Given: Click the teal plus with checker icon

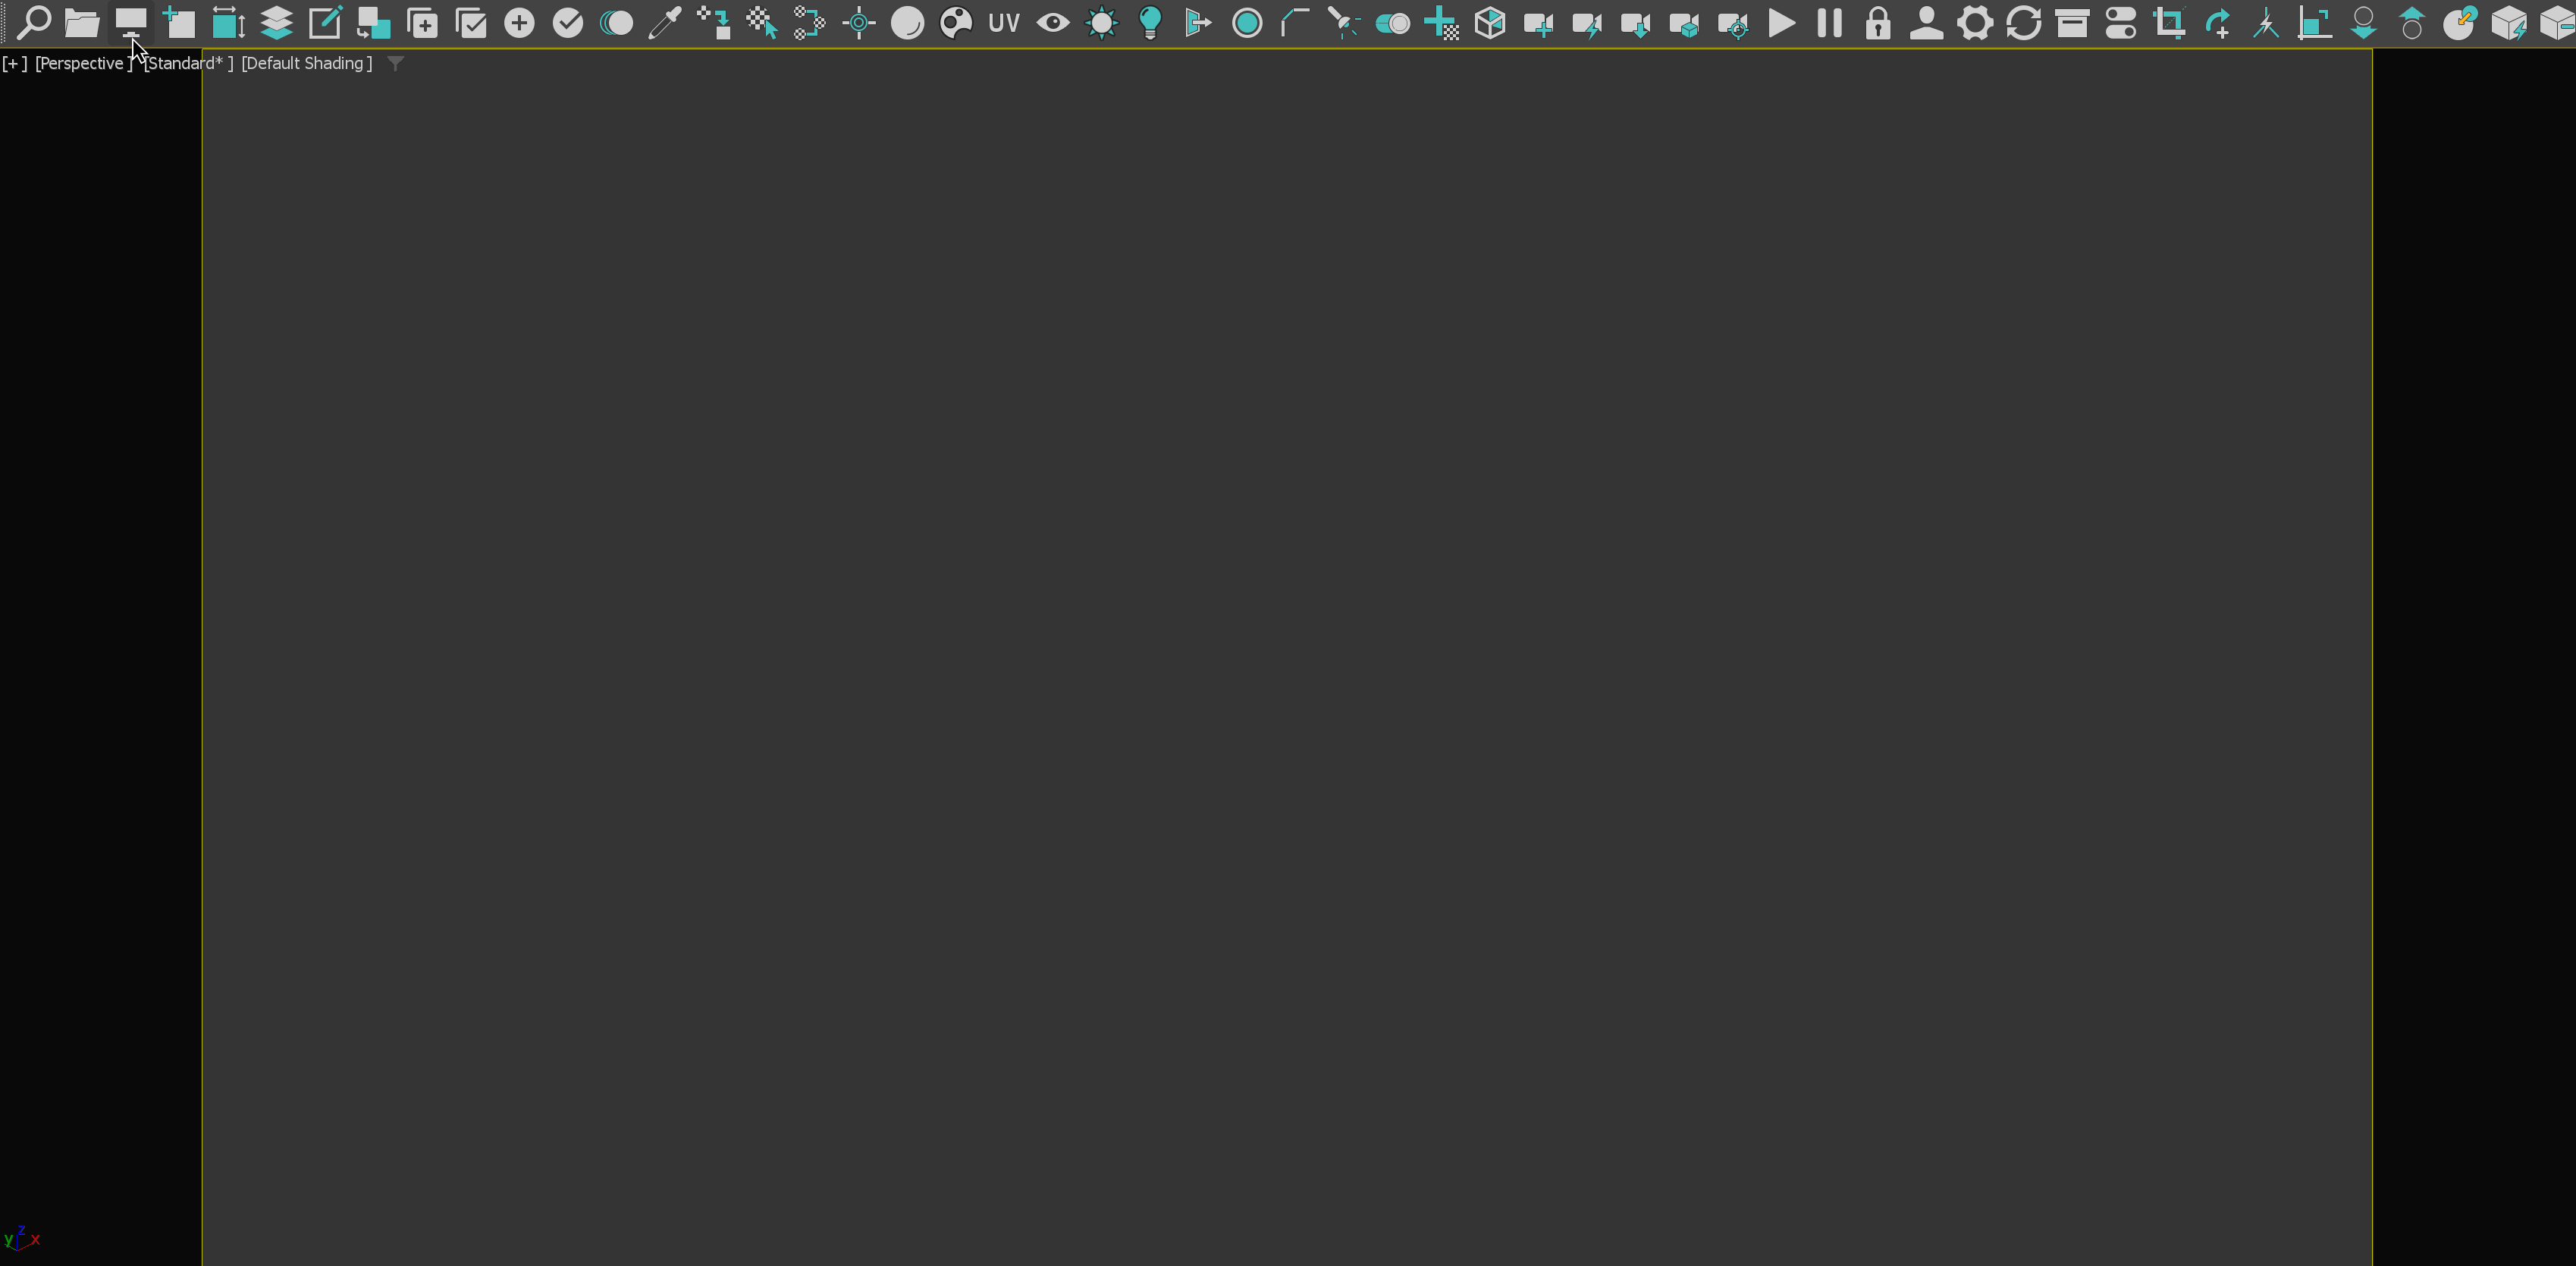Looking at the screenshot, I should point(1441,22).
